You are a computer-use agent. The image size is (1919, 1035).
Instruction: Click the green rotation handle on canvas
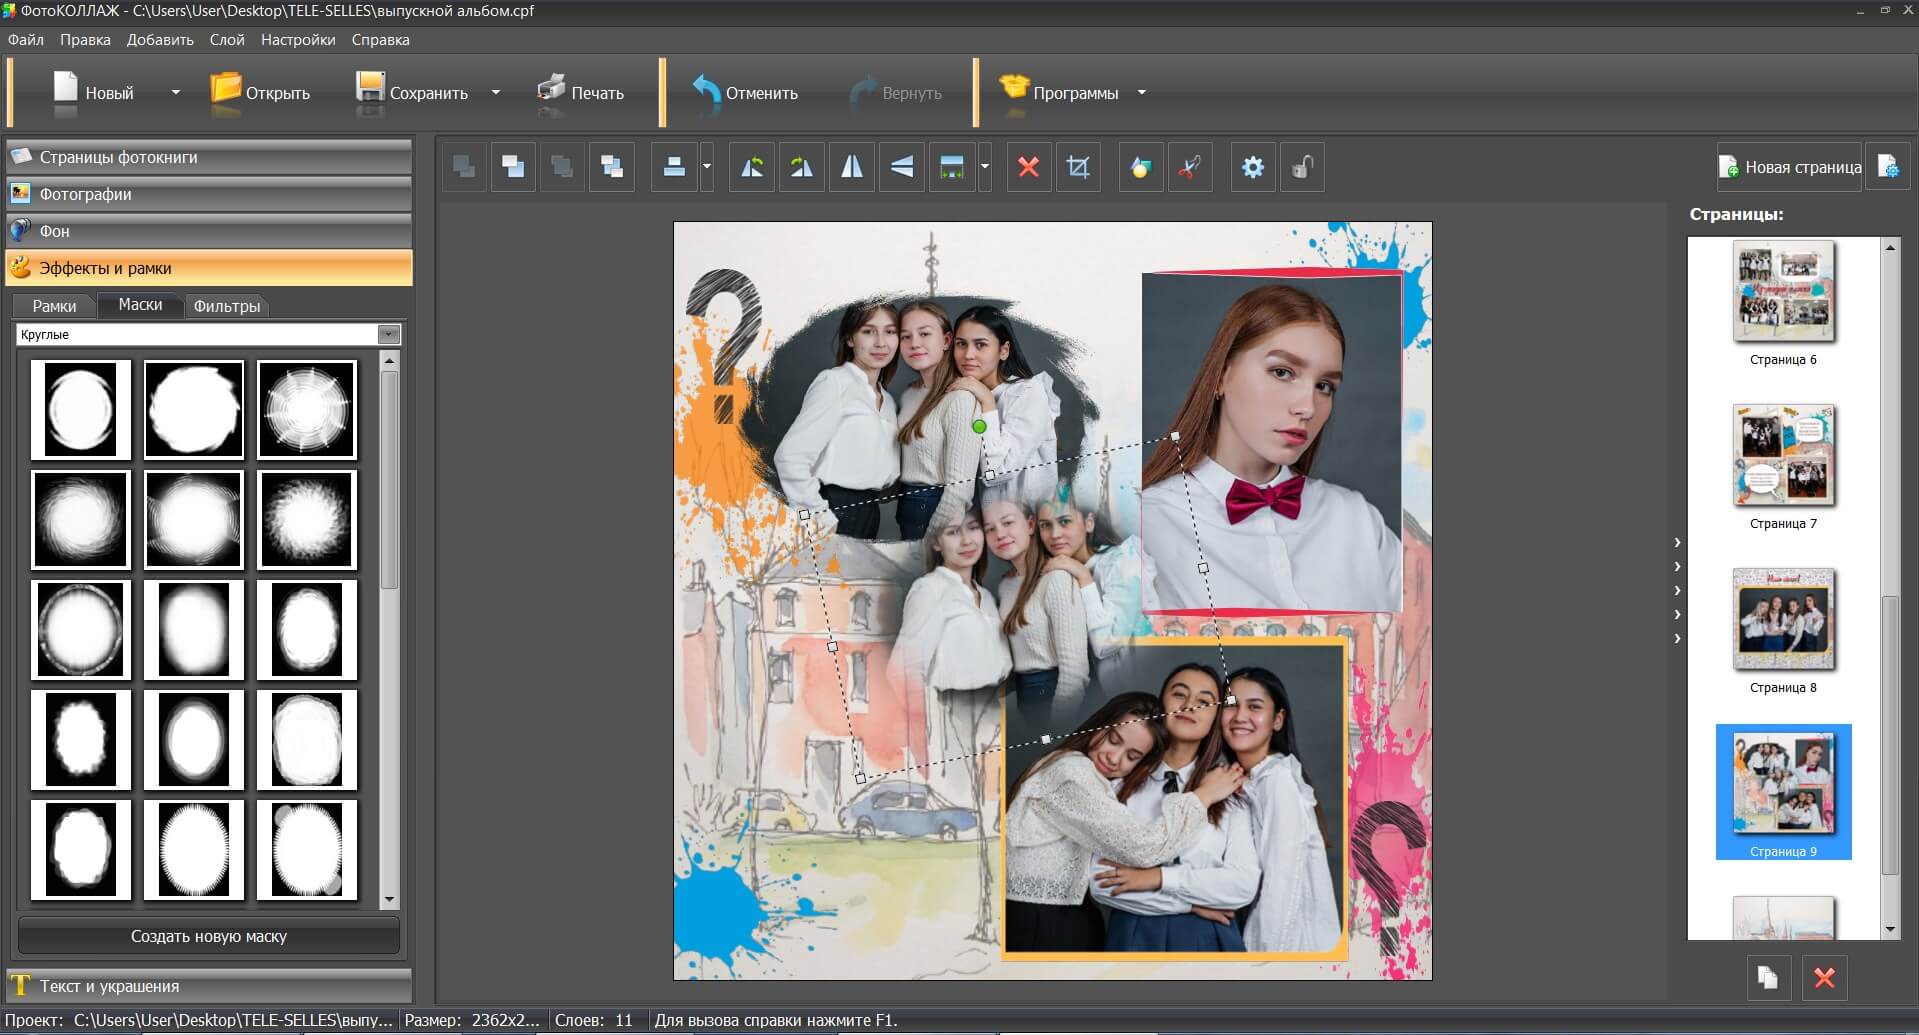pos(980,427)
